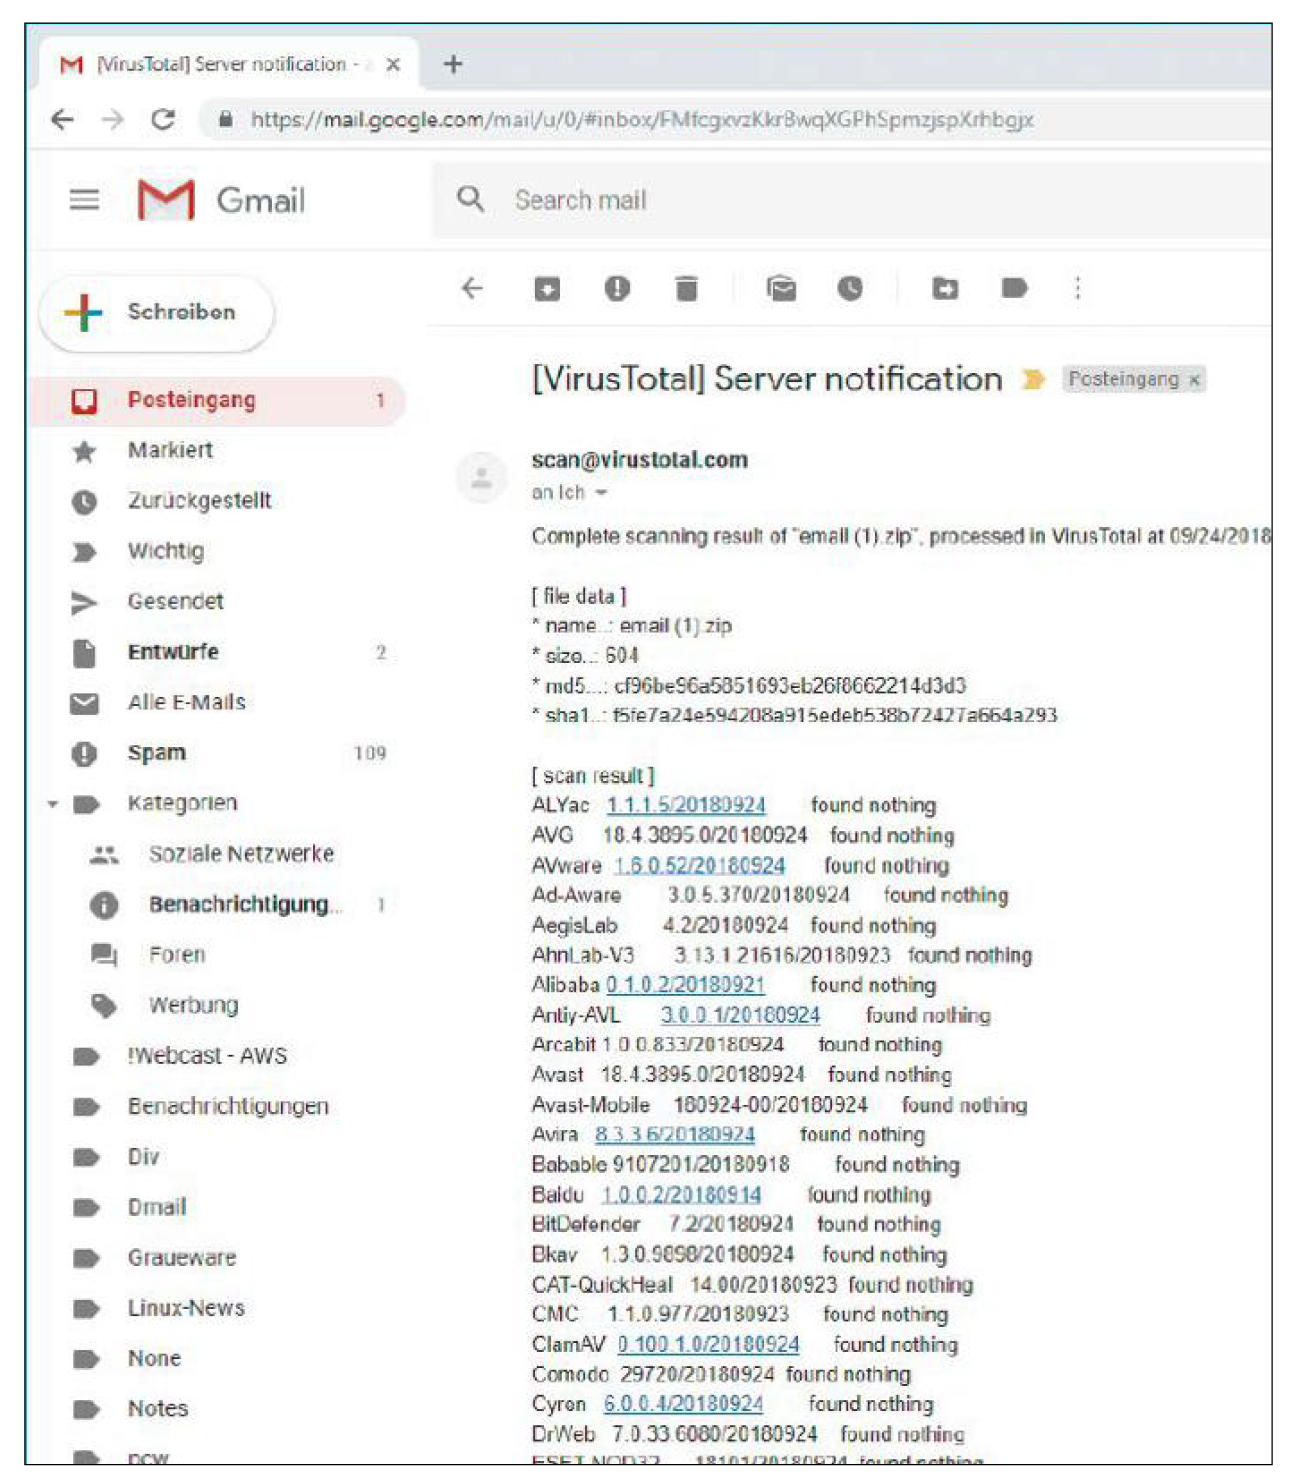
Task: Open ALYac link 1.1.1.5/20180924
Action: coord(686,806)
